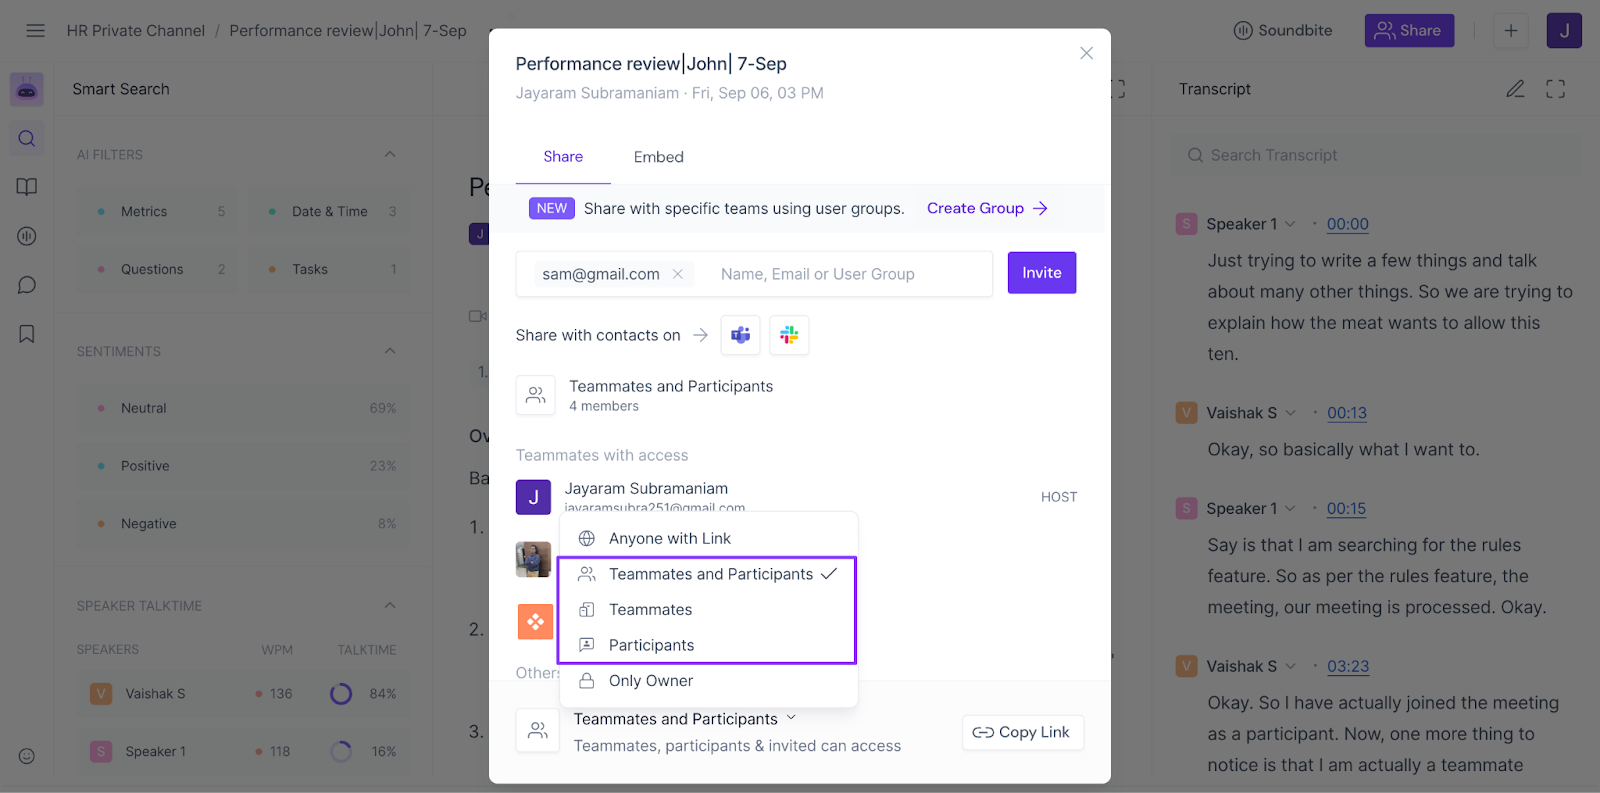This screenshot has height=793, width=1600.
Task: Click the Slack share icon
Action: point(789,335)
